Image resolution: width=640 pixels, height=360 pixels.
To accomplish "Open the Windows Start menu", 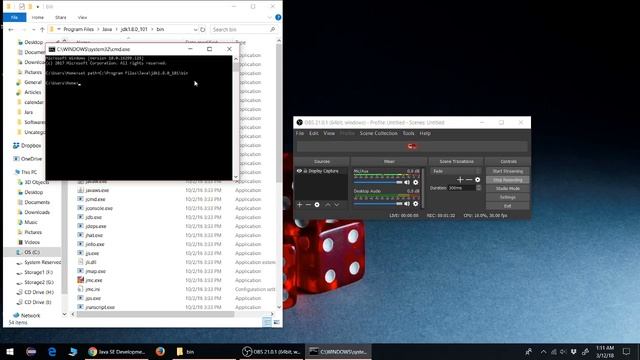I will click(10, 351).
